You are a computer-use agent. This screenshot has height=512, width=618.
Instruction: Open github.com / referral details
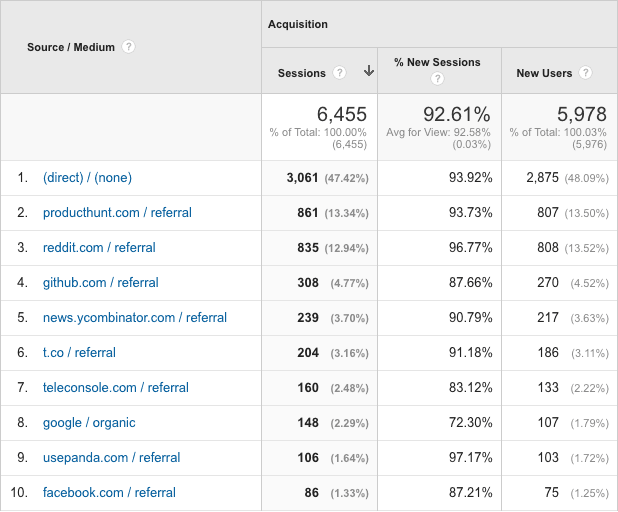tap(100, 283)
